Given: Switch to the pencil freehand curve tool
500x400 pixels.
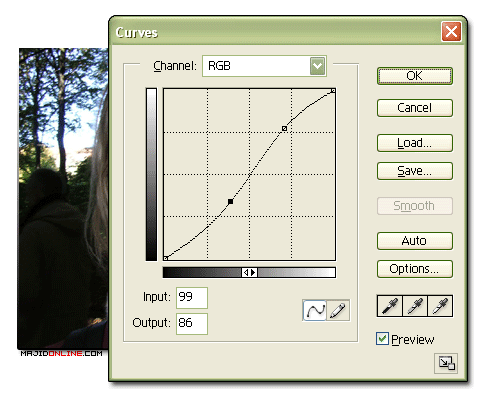Looking at the screenshot, I should tap(338, 310).
